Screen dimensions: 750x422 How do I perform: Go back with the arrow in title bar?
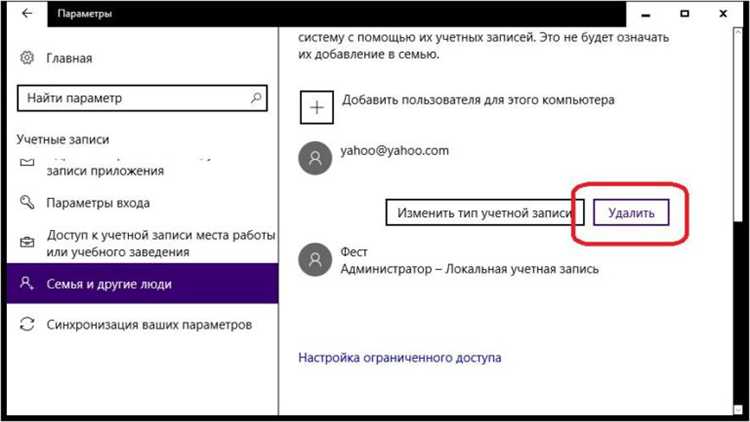(27, 13)
